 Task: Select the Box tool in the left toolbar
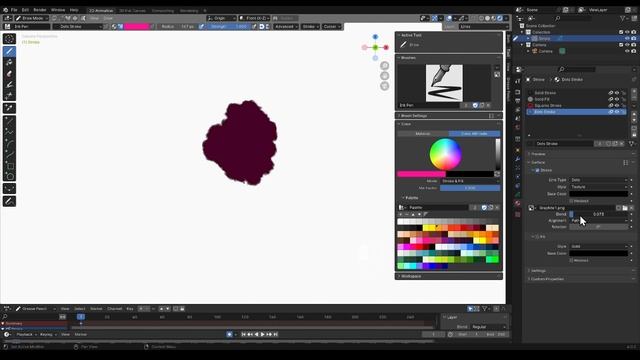9,166
